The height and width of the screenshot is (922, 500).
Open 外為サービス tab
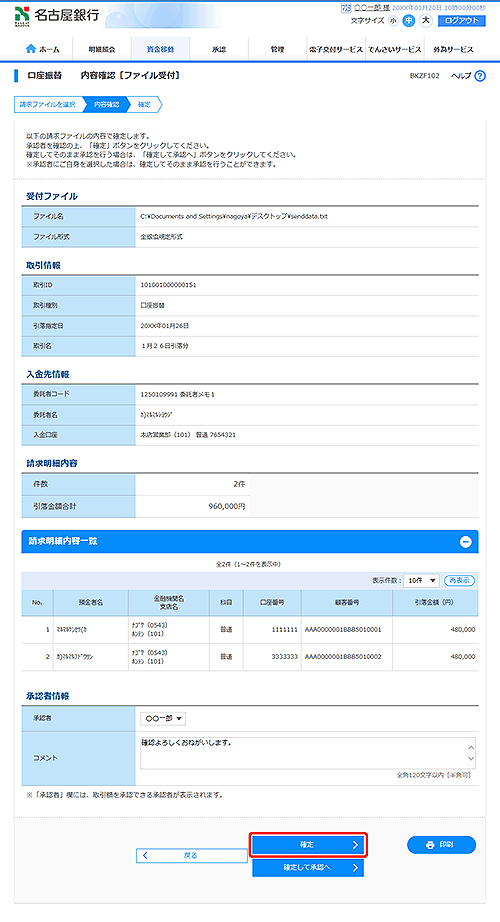(x=453, y=49)
